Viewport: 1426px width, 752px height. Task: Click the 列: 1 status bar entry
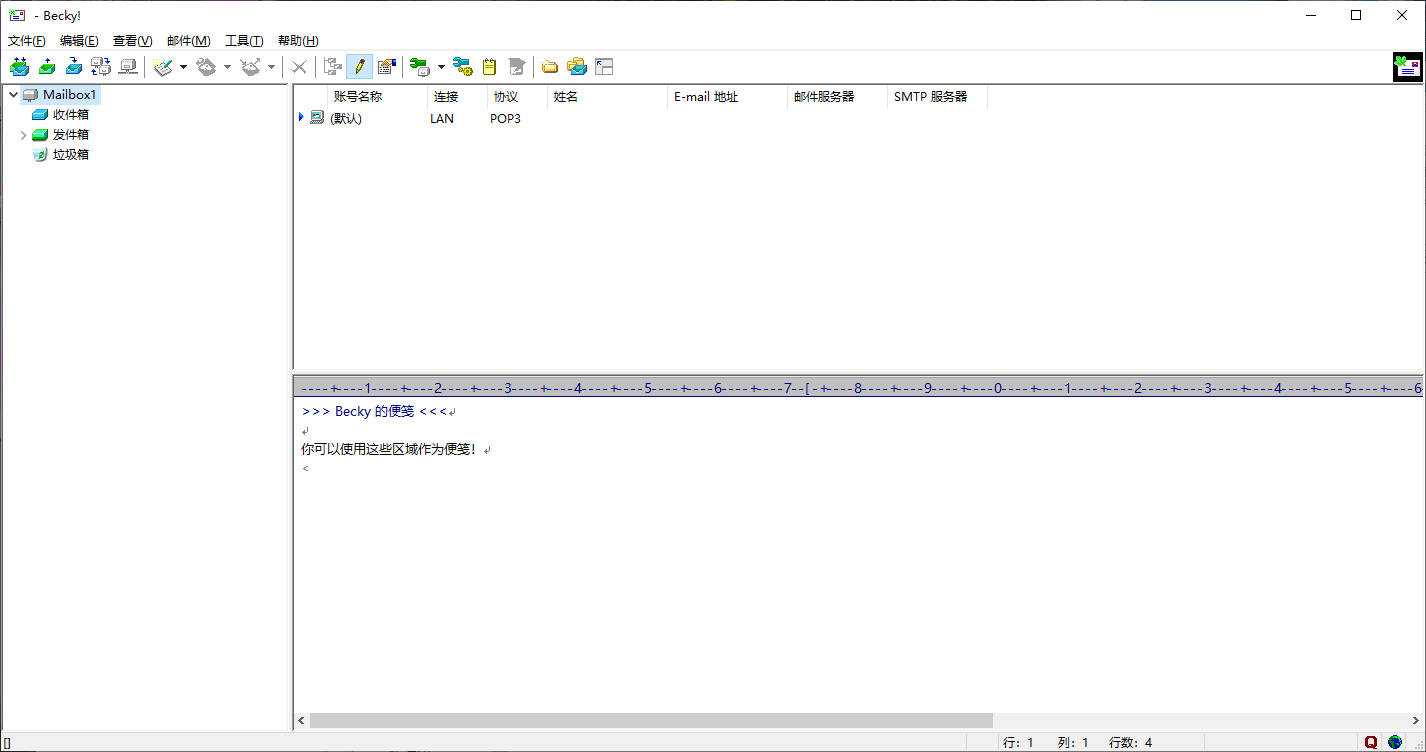point(1073,743)
